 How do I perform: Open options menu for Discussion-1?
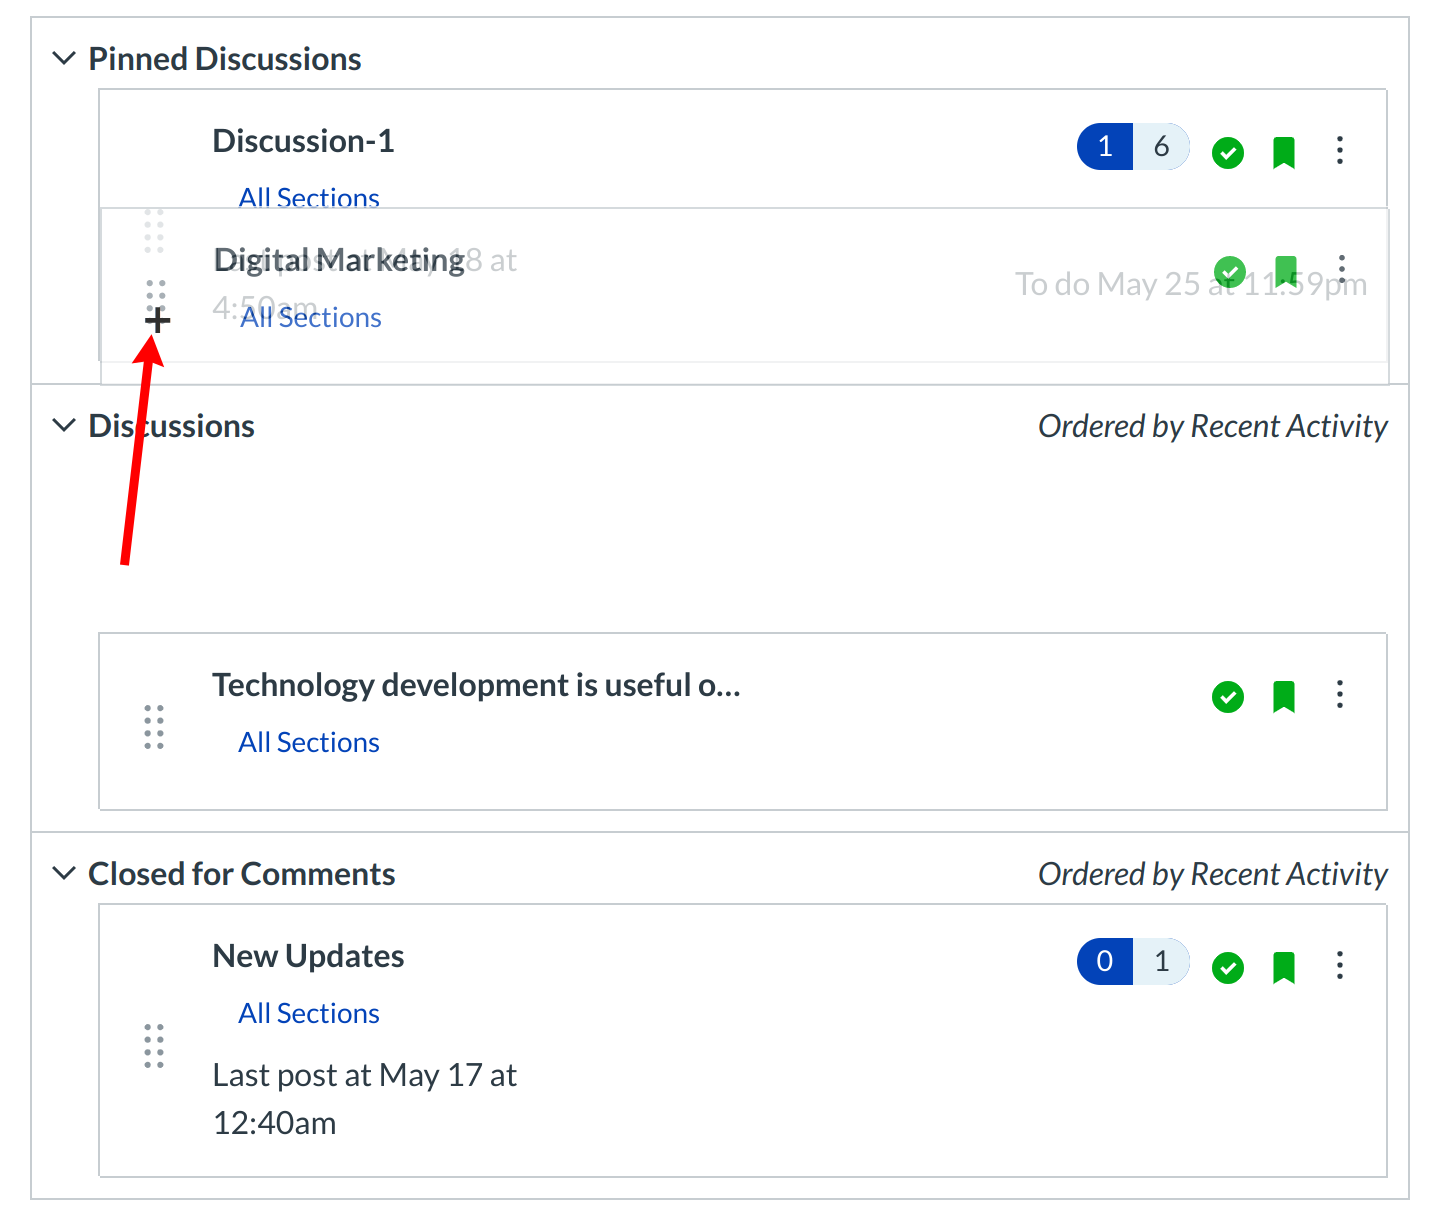(x=1339, y=151)
